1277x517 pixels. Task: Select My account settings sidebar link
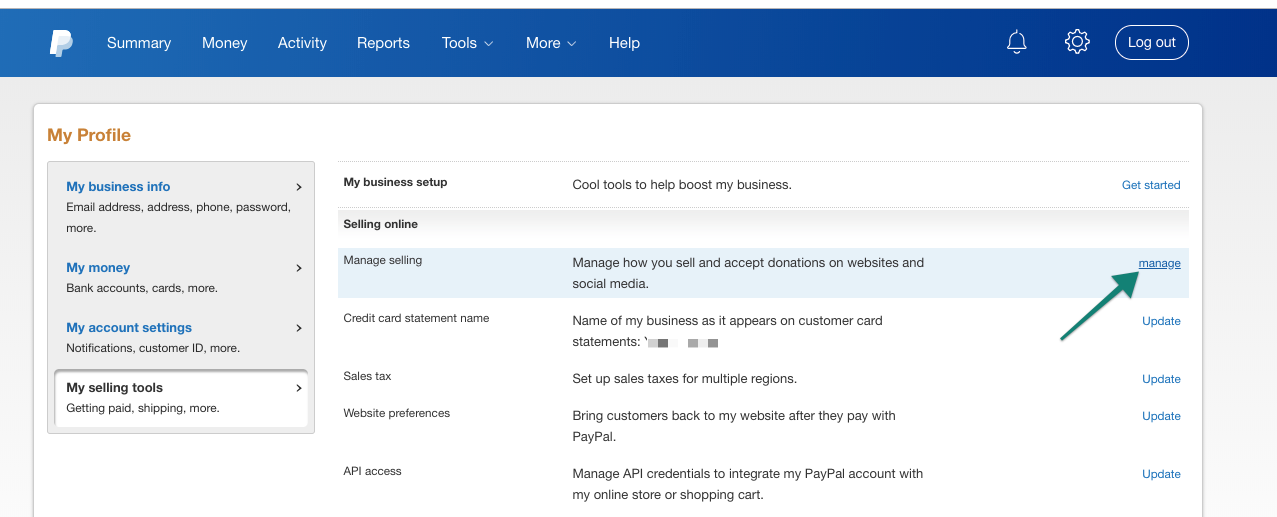(129, 328)
